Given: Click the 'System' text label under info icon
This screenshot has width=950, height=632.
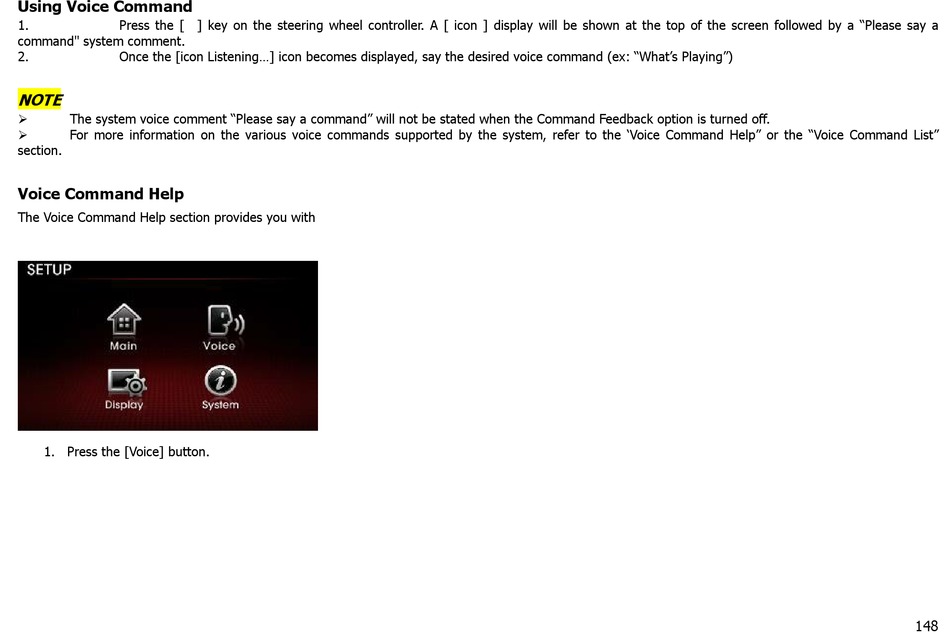Looking at the screenshot, I should [x=220, y=405].
